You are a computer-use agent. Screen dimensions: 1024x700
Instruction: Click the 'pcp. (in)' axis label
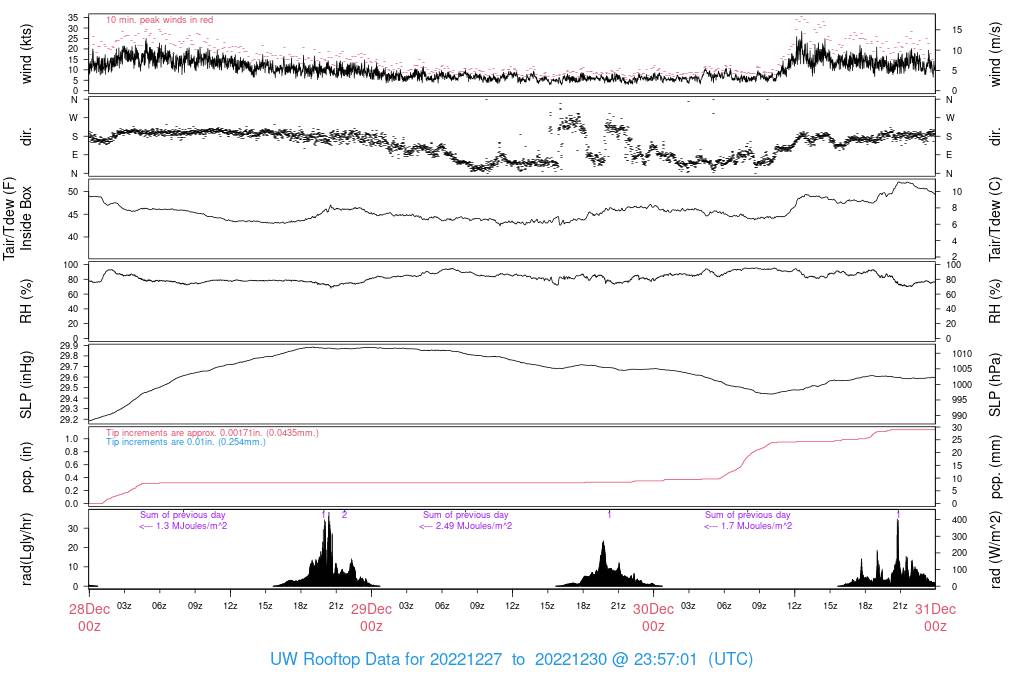tap(26, 468)
